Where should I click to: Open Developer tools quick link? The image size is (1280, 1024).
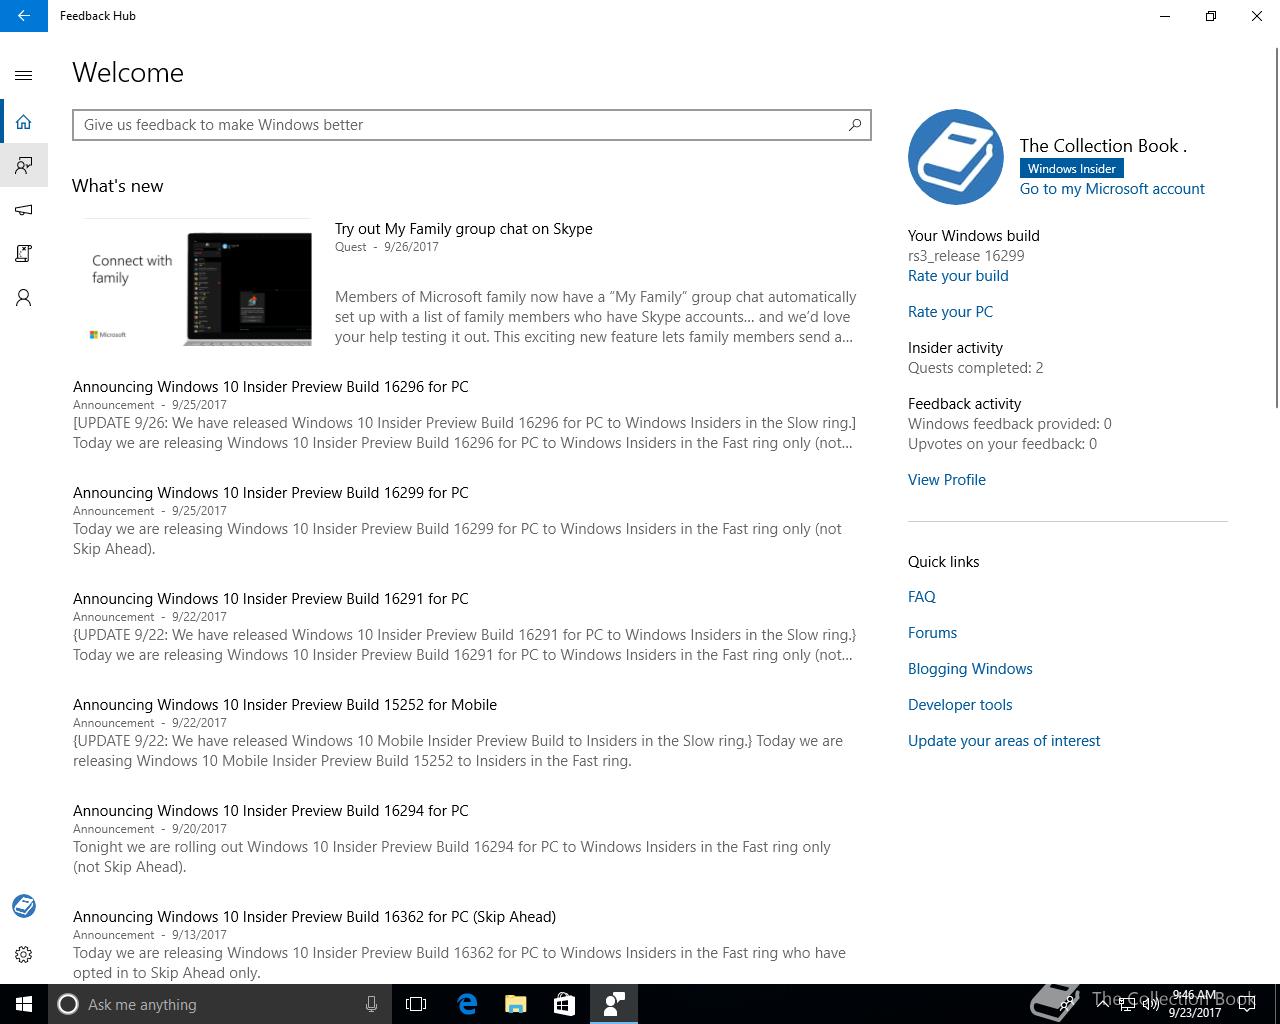click(x=960, y=705)
